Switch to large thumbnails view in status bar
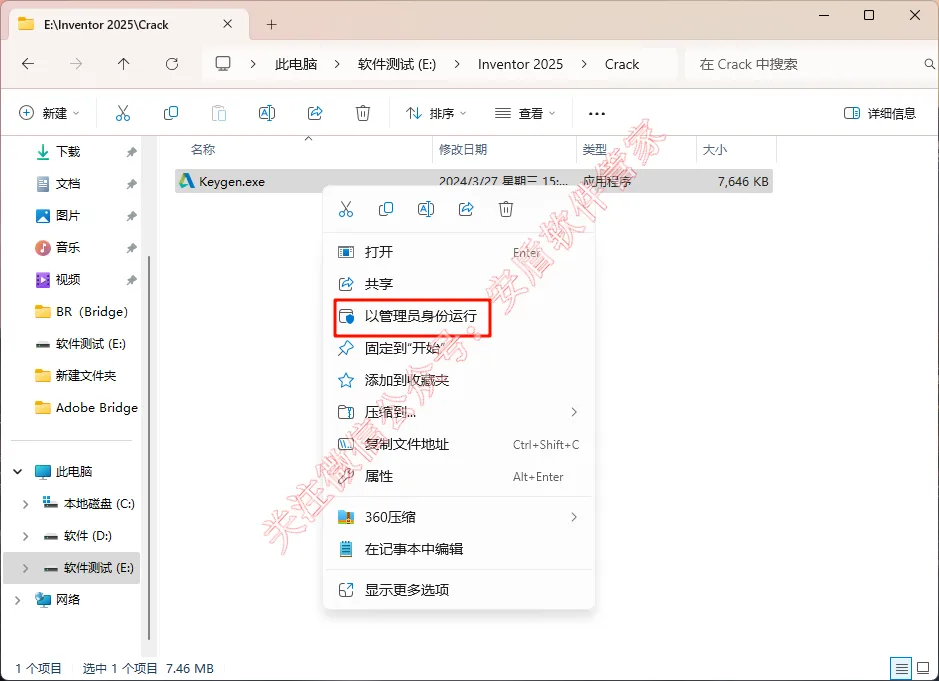 pos(923,667)
